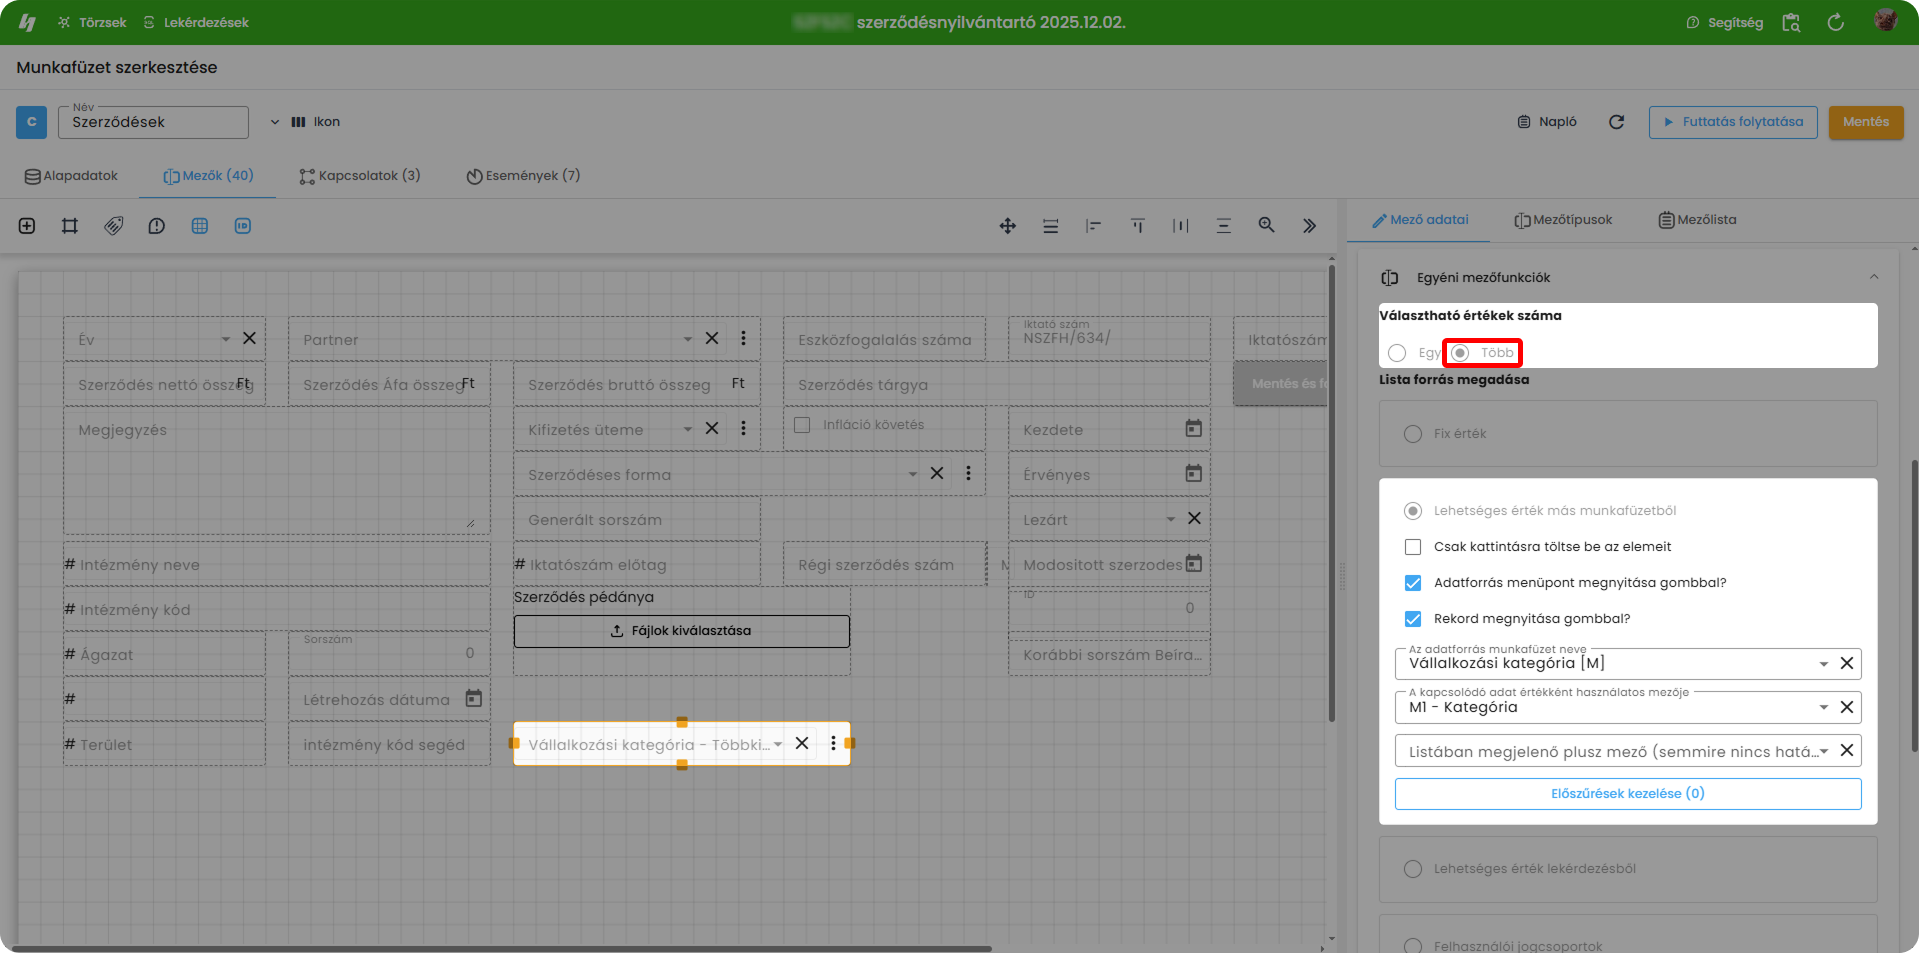Click the refresh icon next to Napló
This screenshot has height=953, width=1919.
tap(1616, 122)
